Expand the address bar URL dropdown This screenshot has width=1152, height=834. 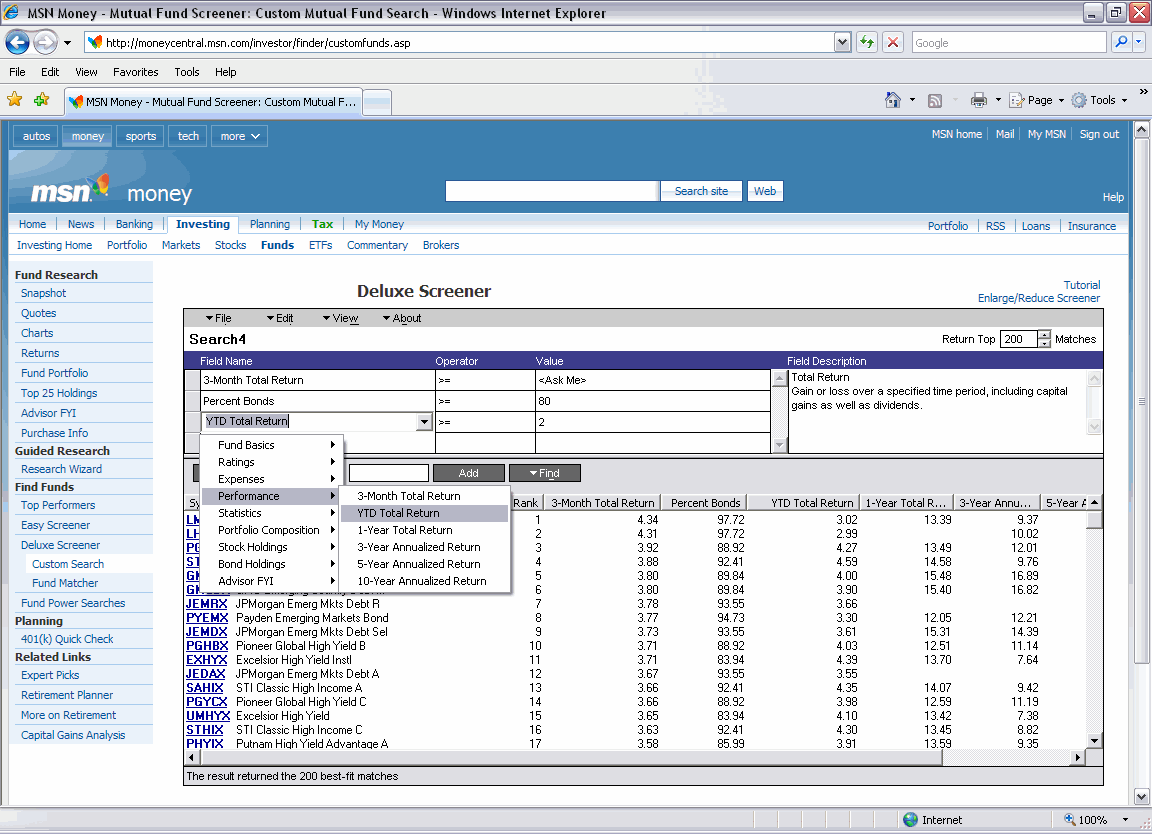click(x=842, y=43)
